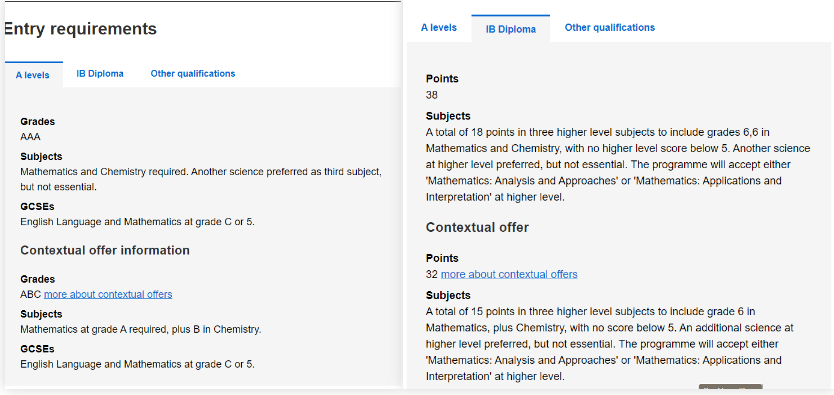Screen dimensions: 834x395
Task: Click the AAA grades value
Action: point(30,137)
